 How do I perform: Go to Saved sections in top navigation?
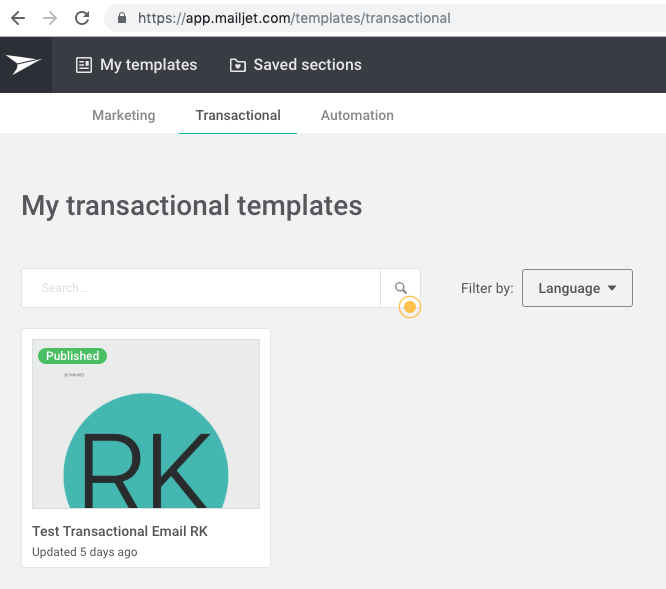coord(307,65)
